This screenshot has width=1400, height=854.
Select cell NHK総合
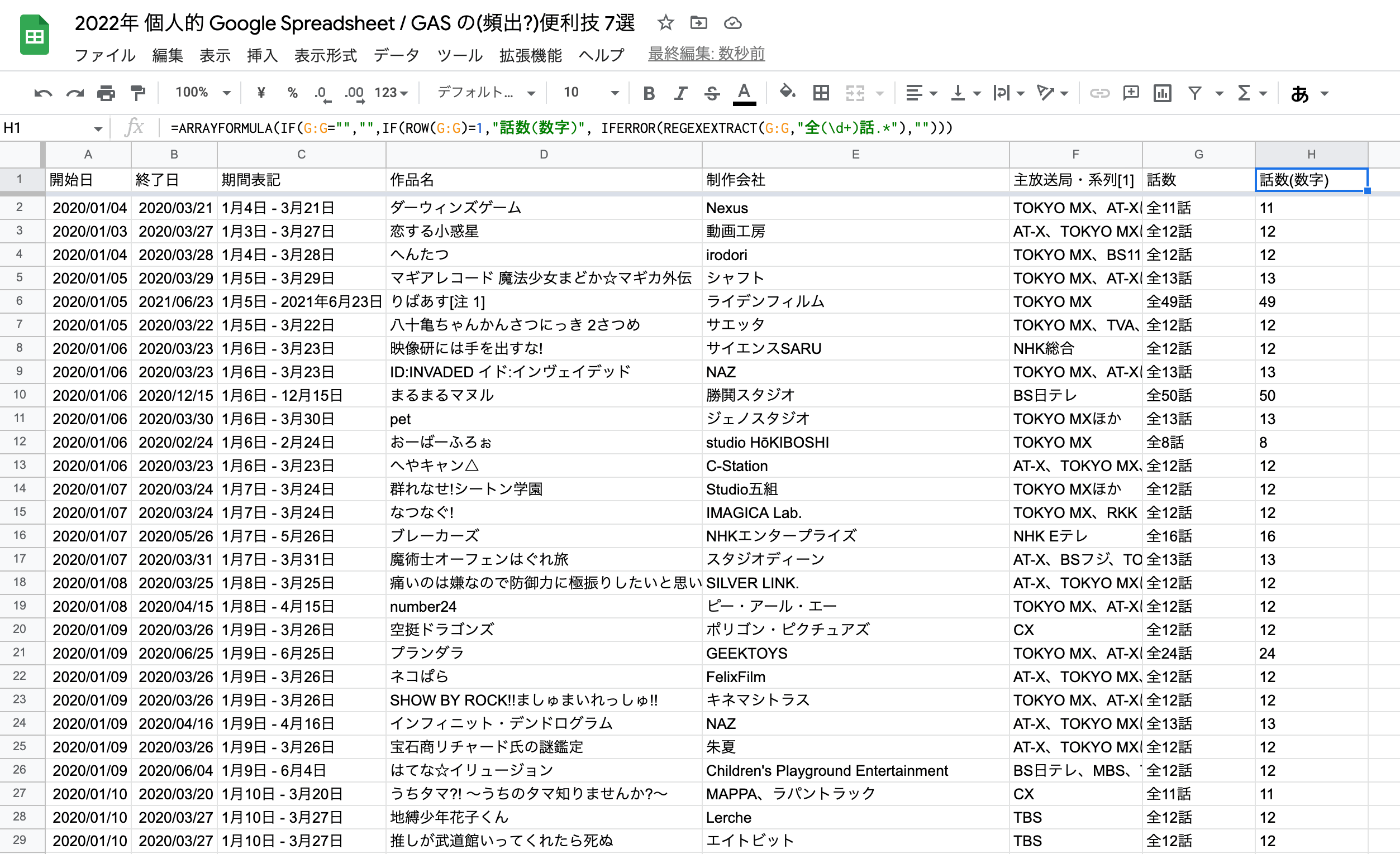(1076, 349)
